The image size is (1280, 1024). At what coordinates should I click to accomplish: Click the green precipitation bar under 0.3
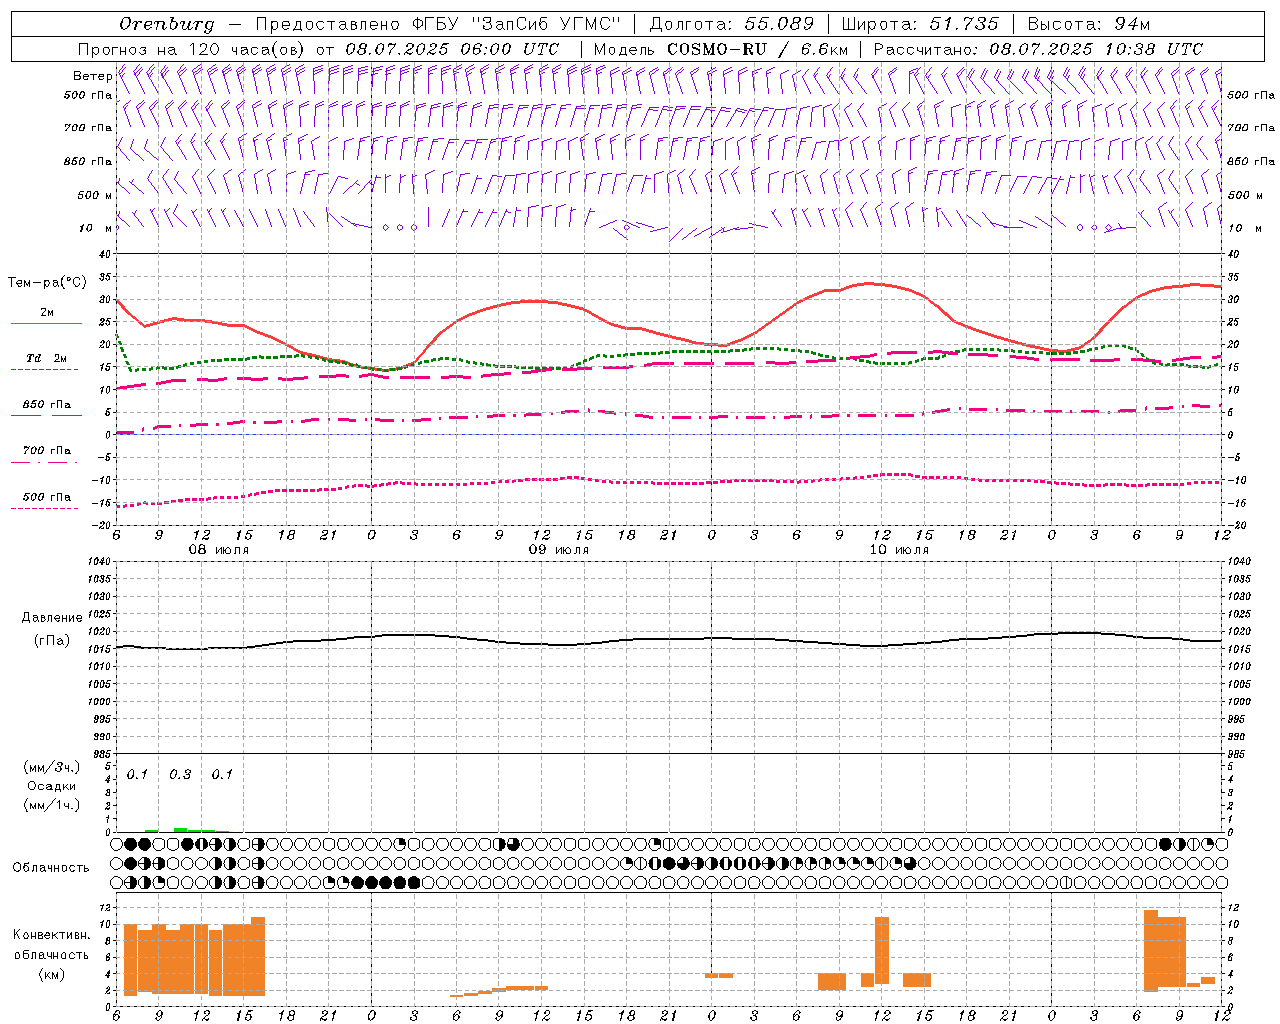(x=180, y=829)
